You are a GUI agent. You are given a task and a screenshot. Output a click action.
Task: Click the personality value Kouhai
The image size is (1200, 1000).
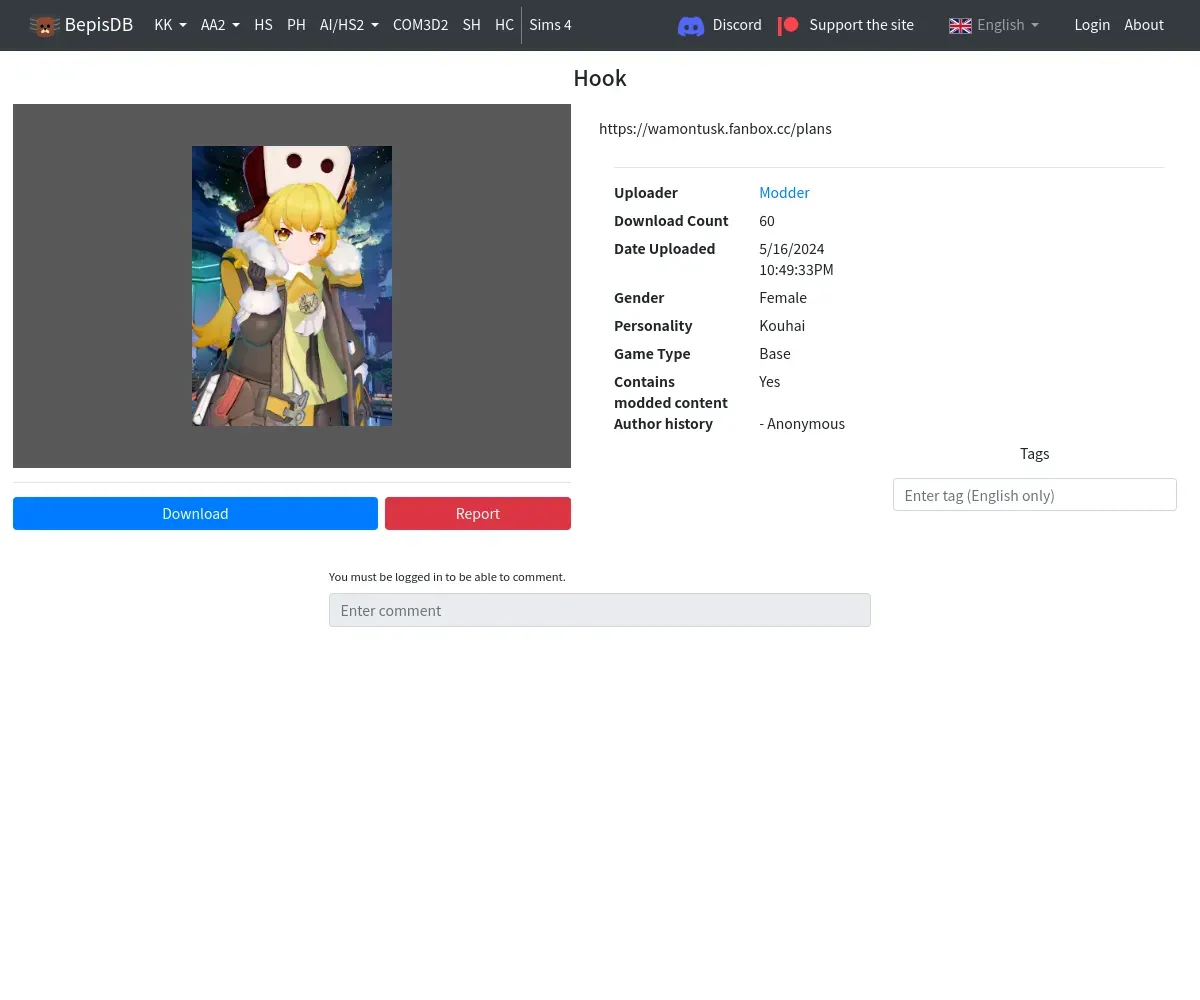pos(782,326)
